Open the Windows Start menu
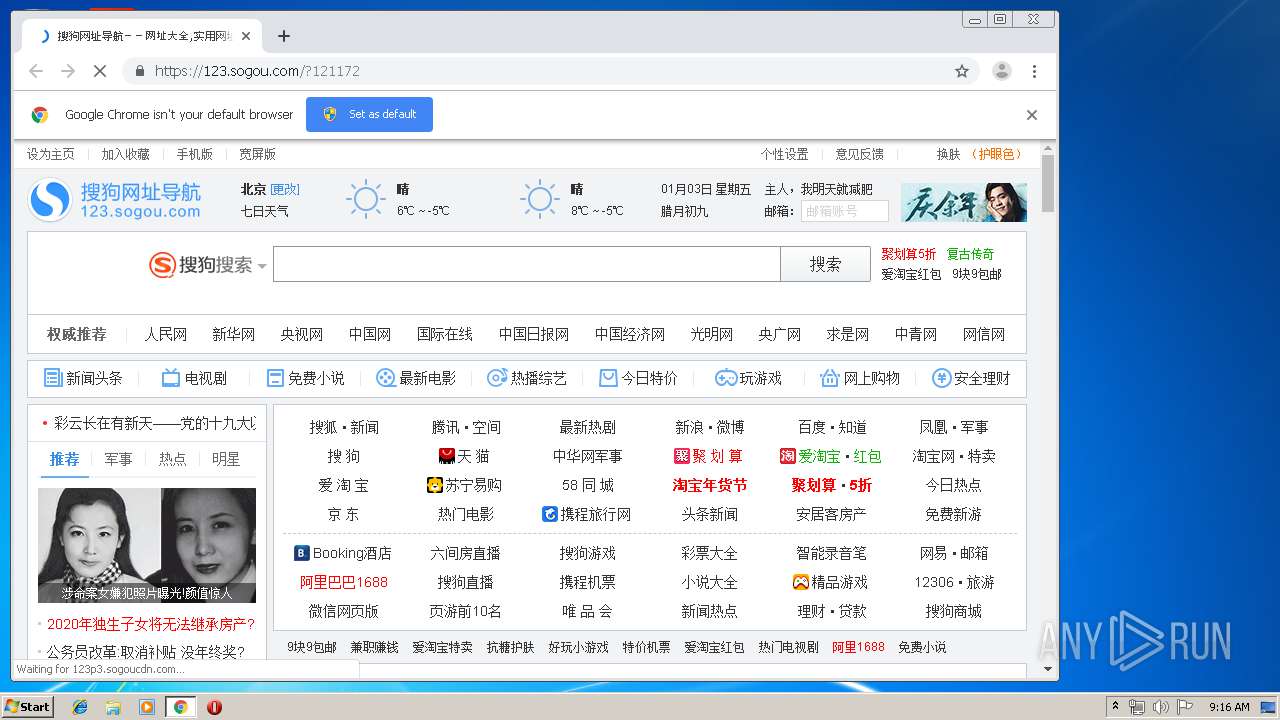The image size is (1280, 720). 27,706
